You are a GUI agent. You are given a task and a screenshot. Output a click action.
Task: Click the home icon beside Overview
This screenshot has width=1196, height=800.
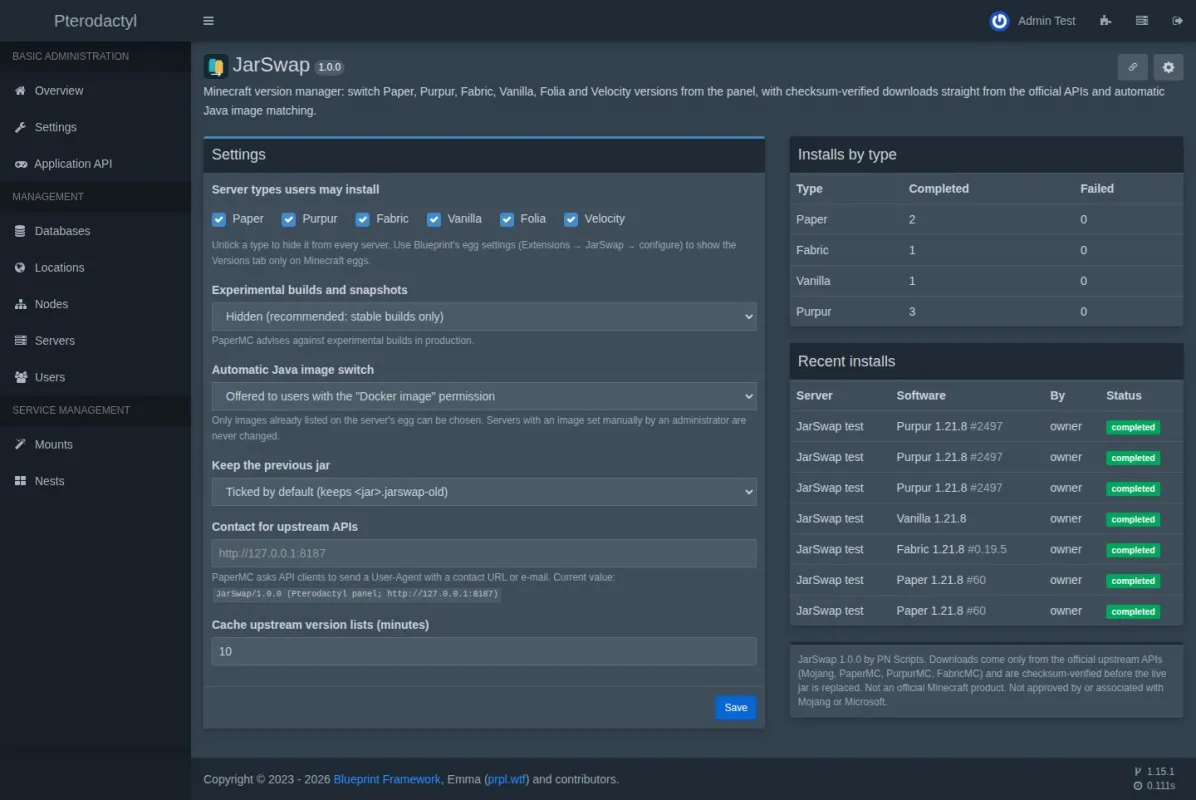(x=21, y=90)
